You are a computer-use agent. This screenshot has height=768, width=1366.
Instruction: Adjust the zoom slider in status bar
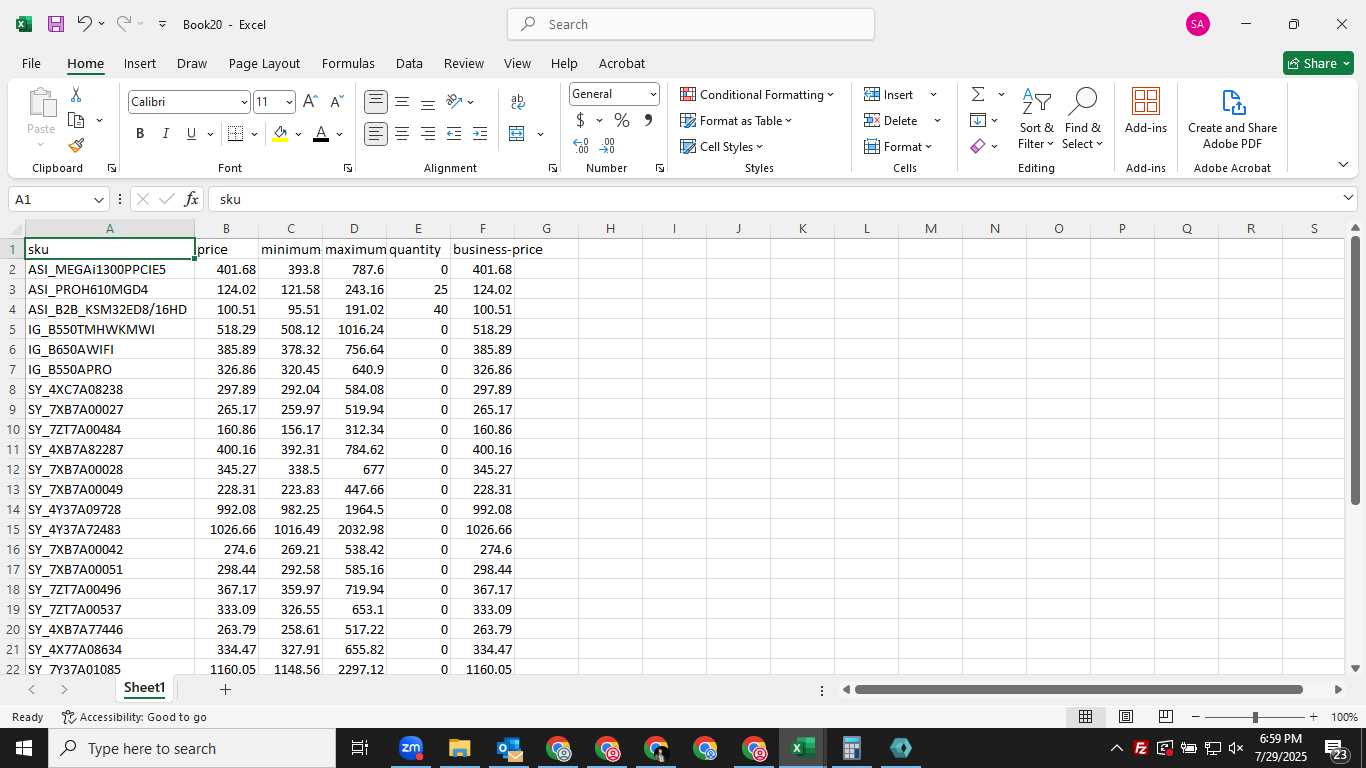[1254, 717]
